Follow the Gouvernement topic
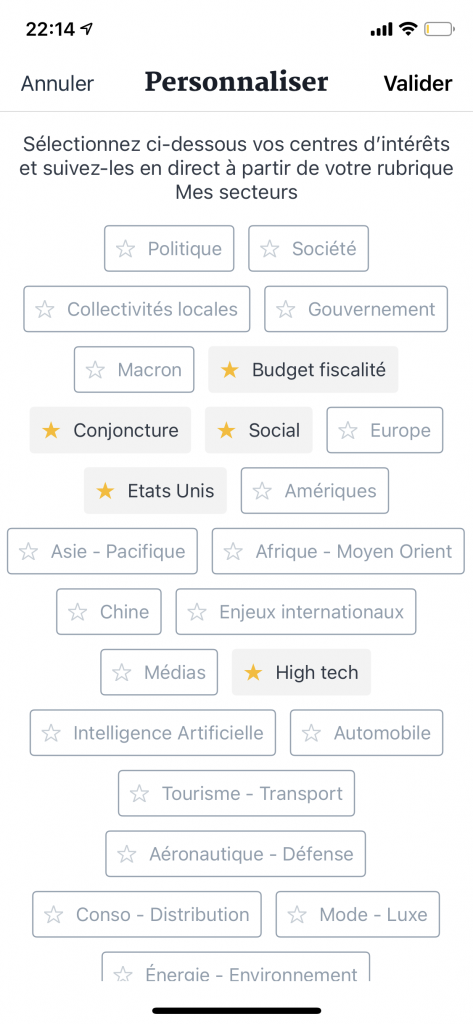This screenshot has height=1024, width=473. pyautogui.click(x=356, y=309)
